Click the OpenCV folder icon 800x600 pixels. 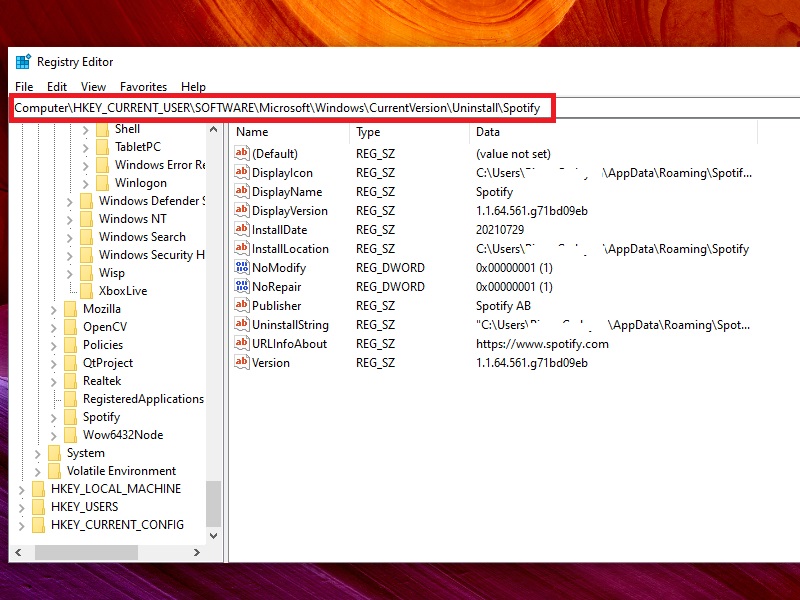tap(70, 327)
